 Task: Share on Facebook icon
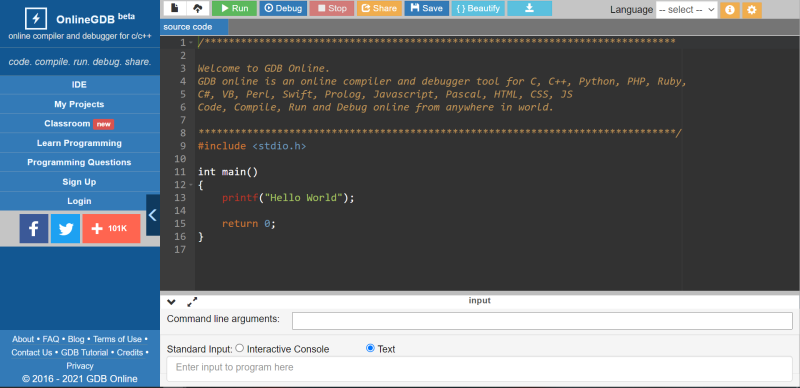(34, 229)
